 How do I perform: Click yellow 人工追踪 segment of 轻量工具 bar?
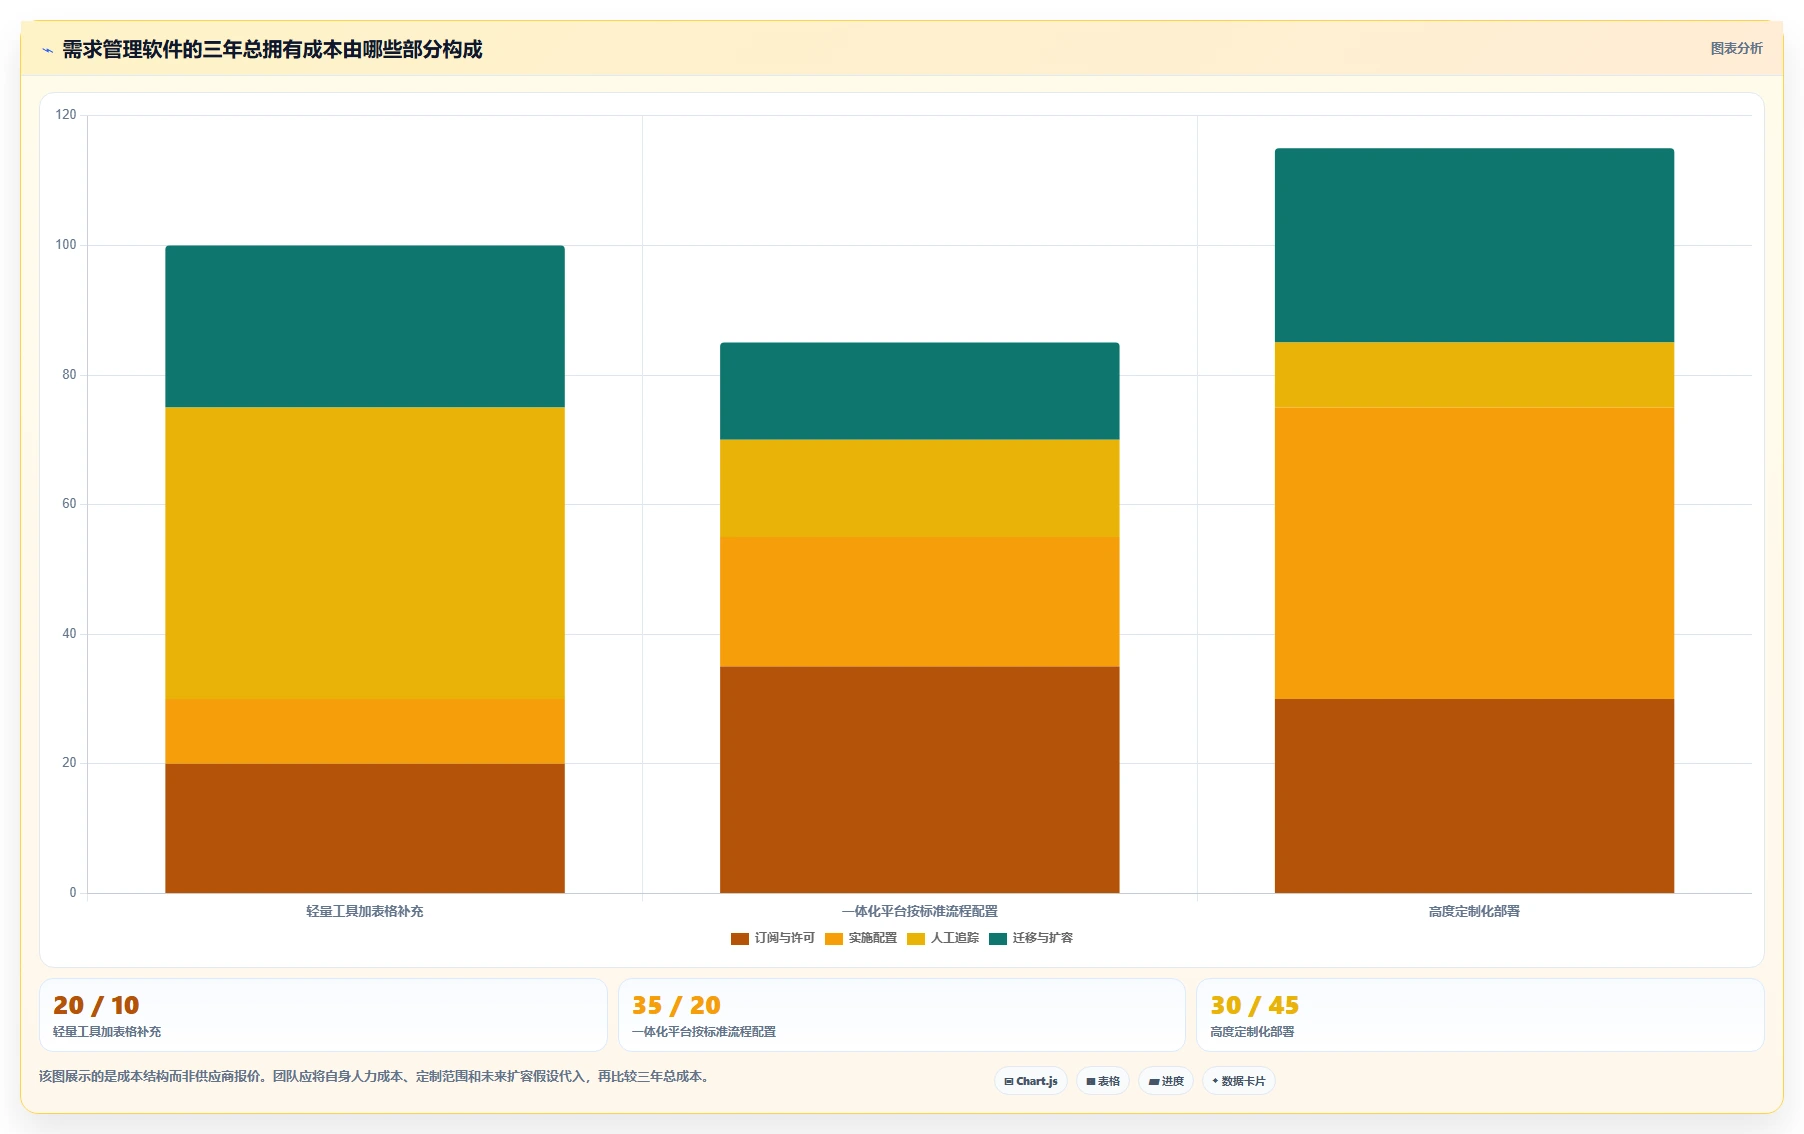click(x=365, y=553)
